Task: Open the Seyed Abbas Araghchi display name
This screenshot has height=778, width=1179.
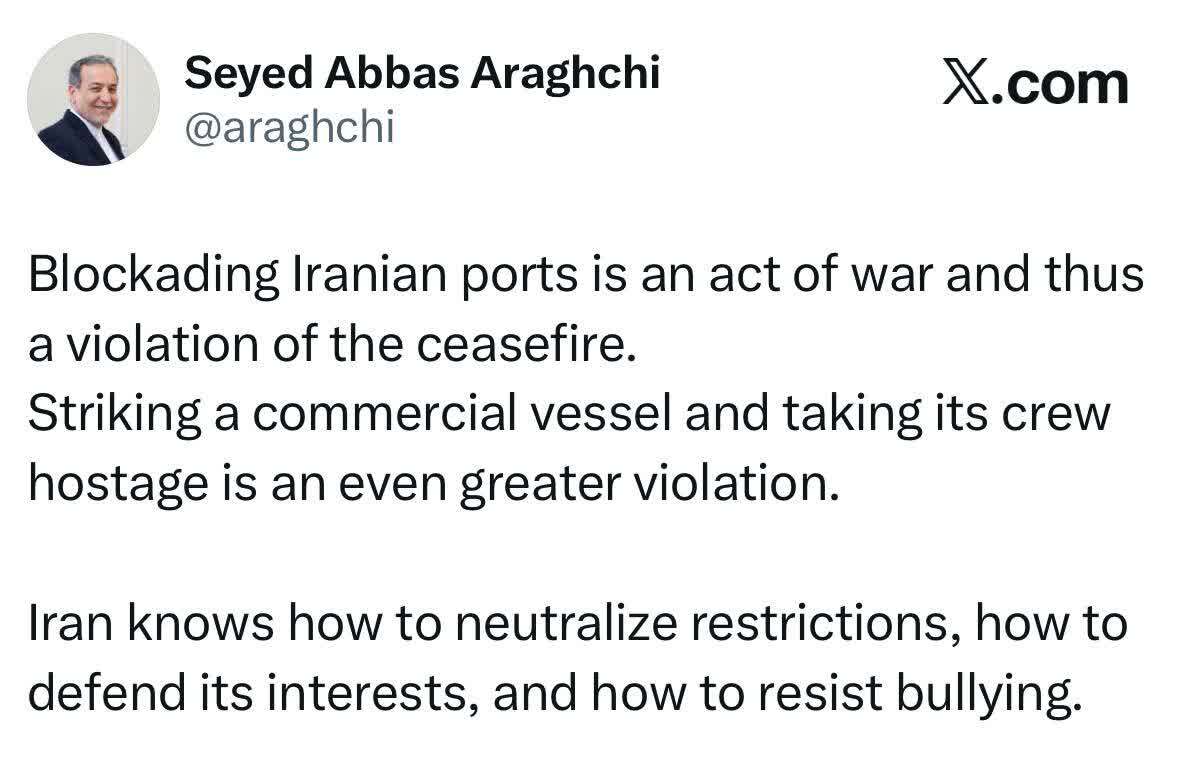Action: pyautogui.click(x=423, y=72)
